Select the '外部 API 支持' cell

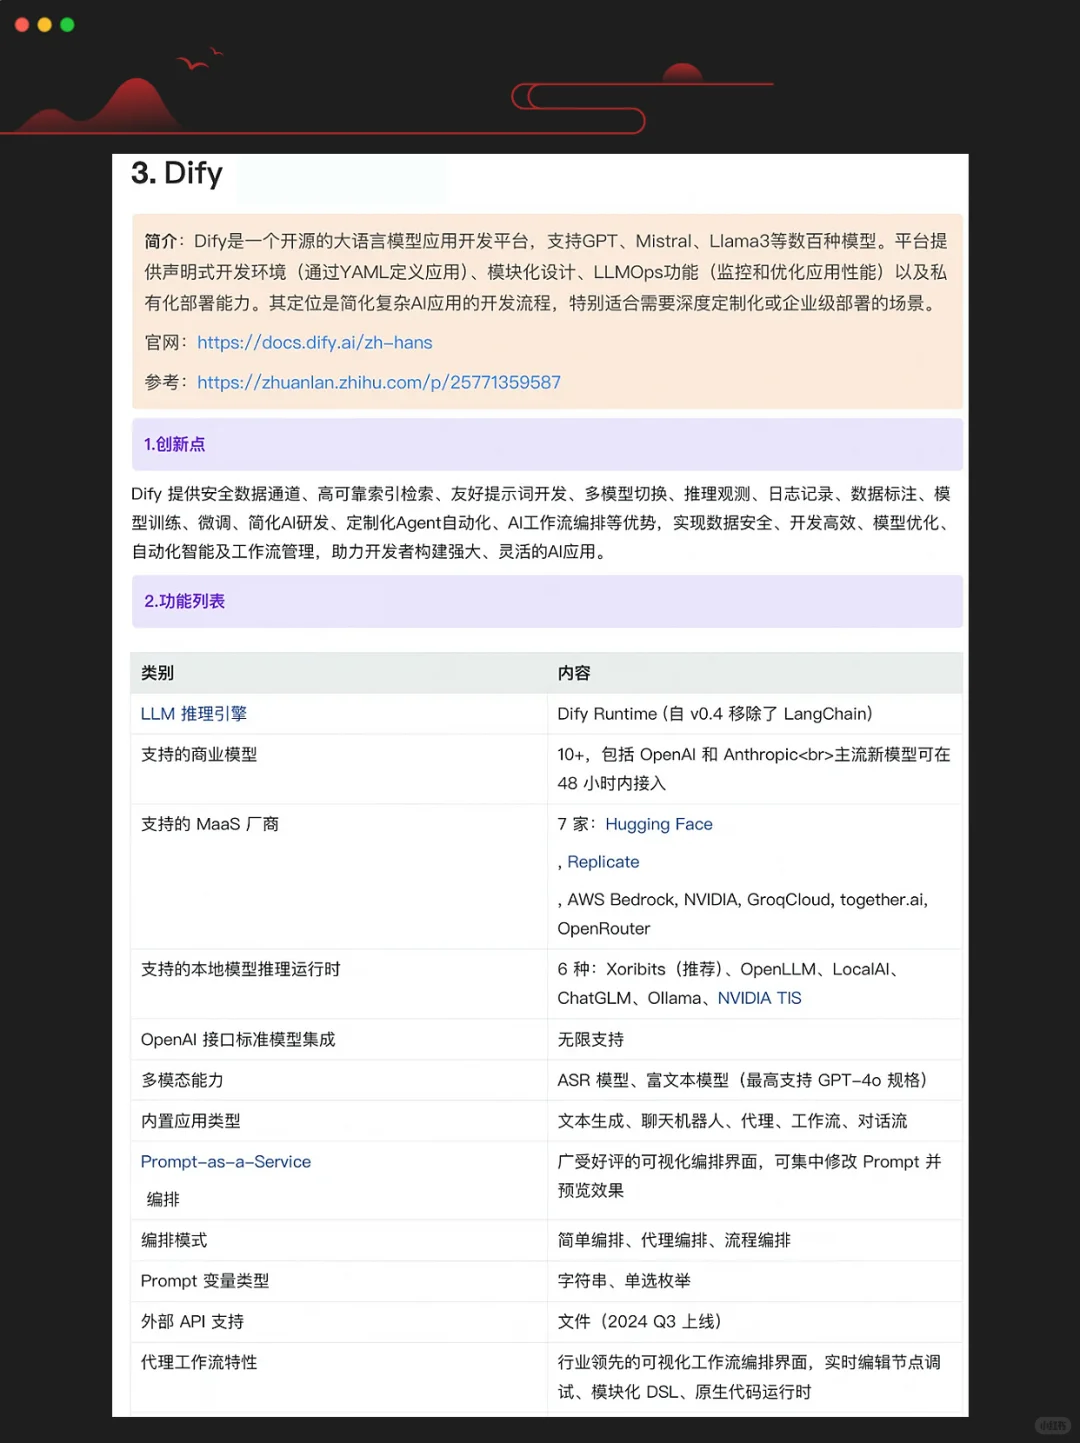click(339, 1322)
